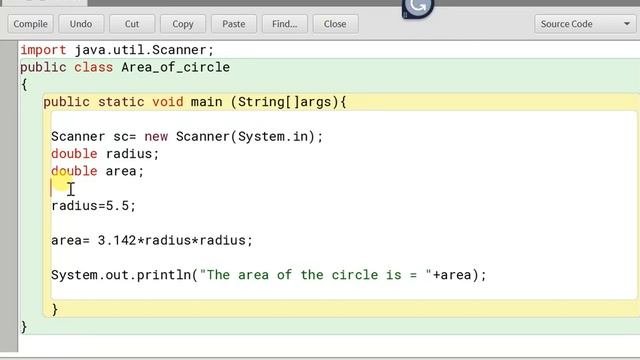
Task: Click the 'double radius;' declaration
Action: pyautogui.click(x=105, y=154)
